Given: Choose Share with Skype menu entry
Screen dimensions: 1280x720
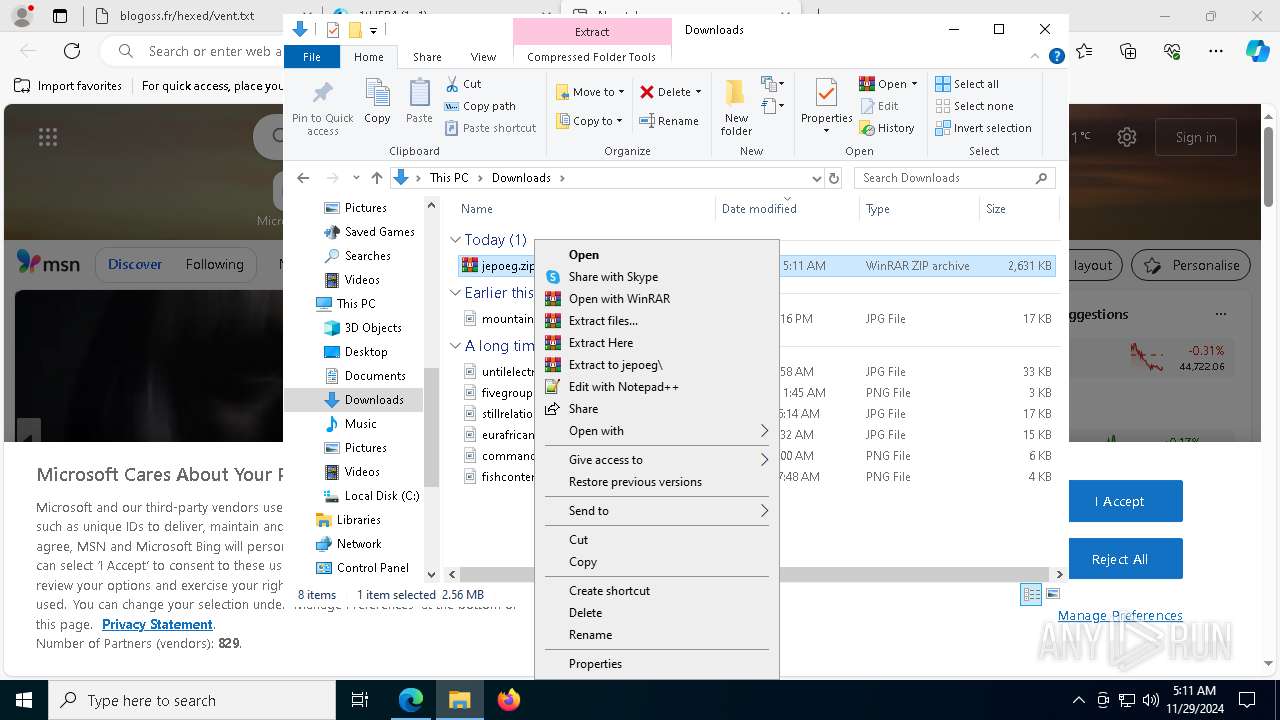Looking at the screenshot, I should coord(657,277).
